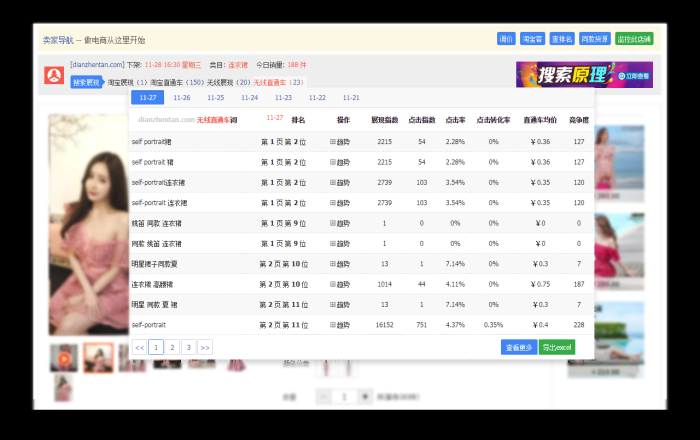The width and height of the screenshot is (700, 440).
Task: Switch to the 11-25 date tab
Action: click(x=216, y=97)
